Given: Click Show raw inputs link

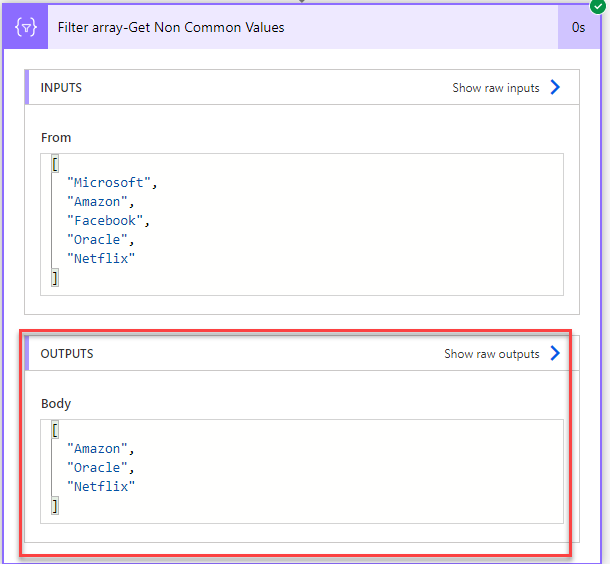Looking at the screenshot, I should click(x=495, y=88).
